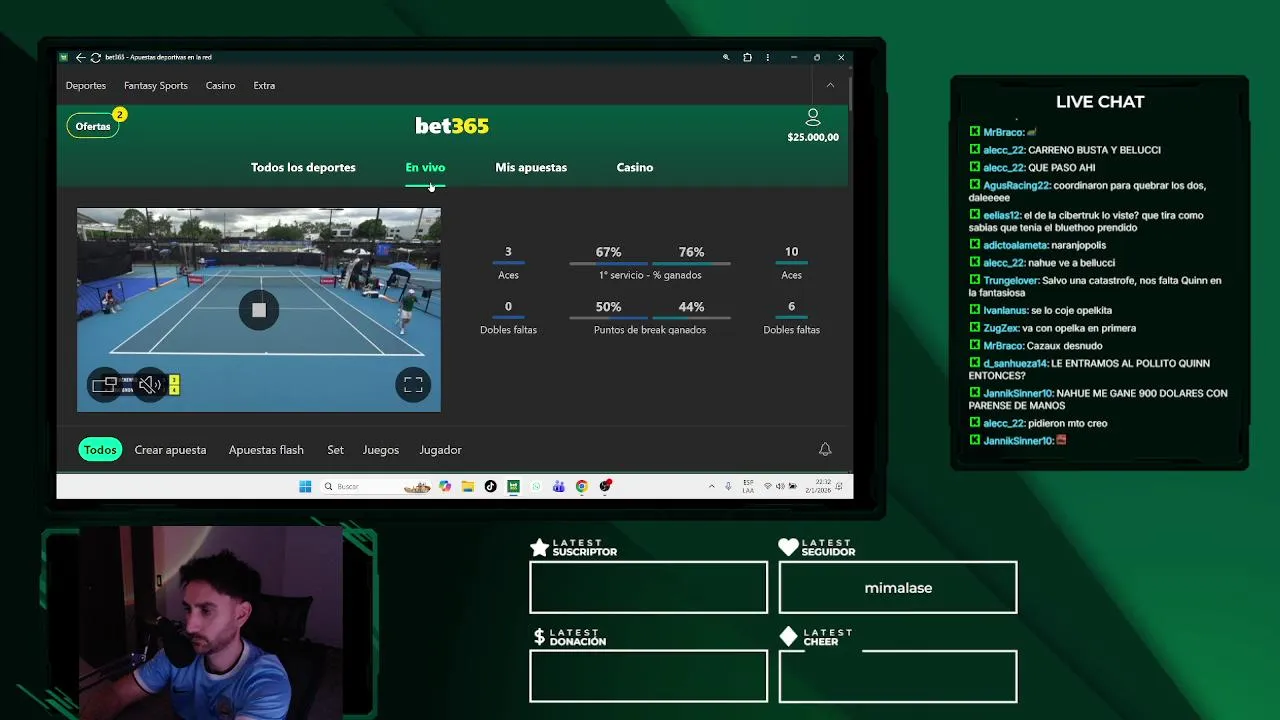Unmute the tennis stream audio
1280x720 pixels.
click(x=150, y=385)
